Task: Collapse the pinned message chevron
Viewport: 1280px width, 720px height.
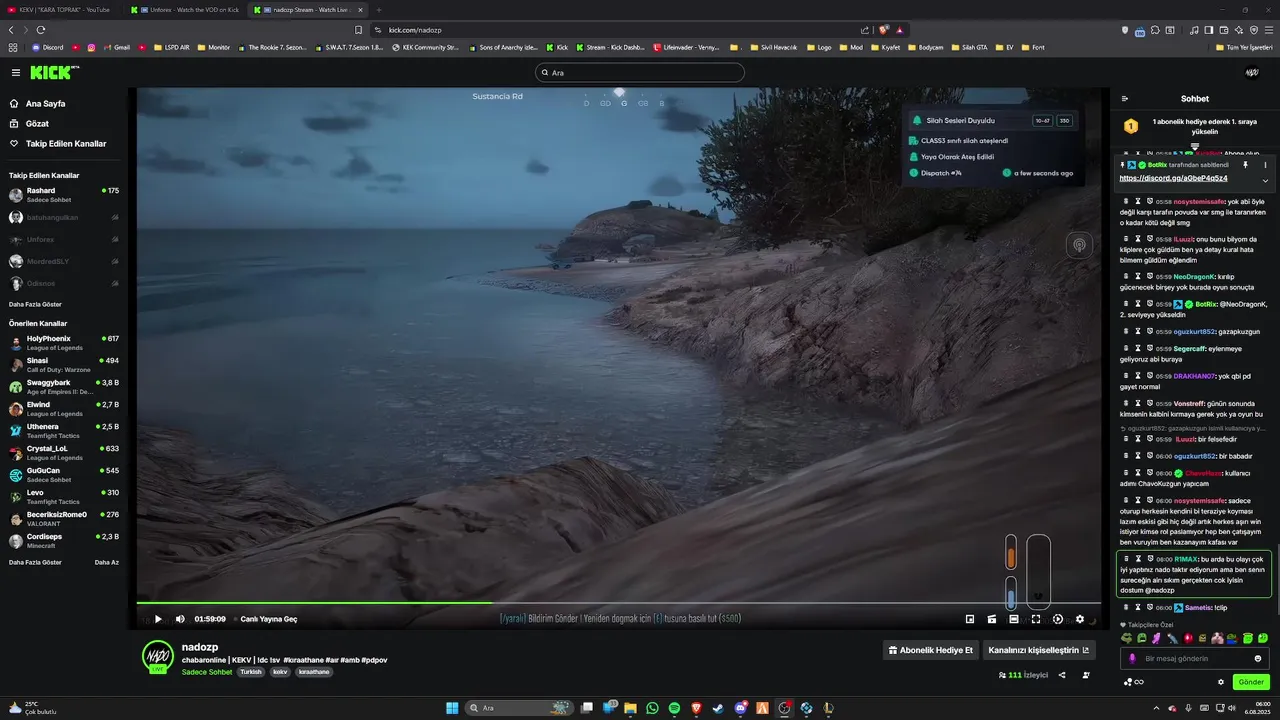Action: 1265,181
